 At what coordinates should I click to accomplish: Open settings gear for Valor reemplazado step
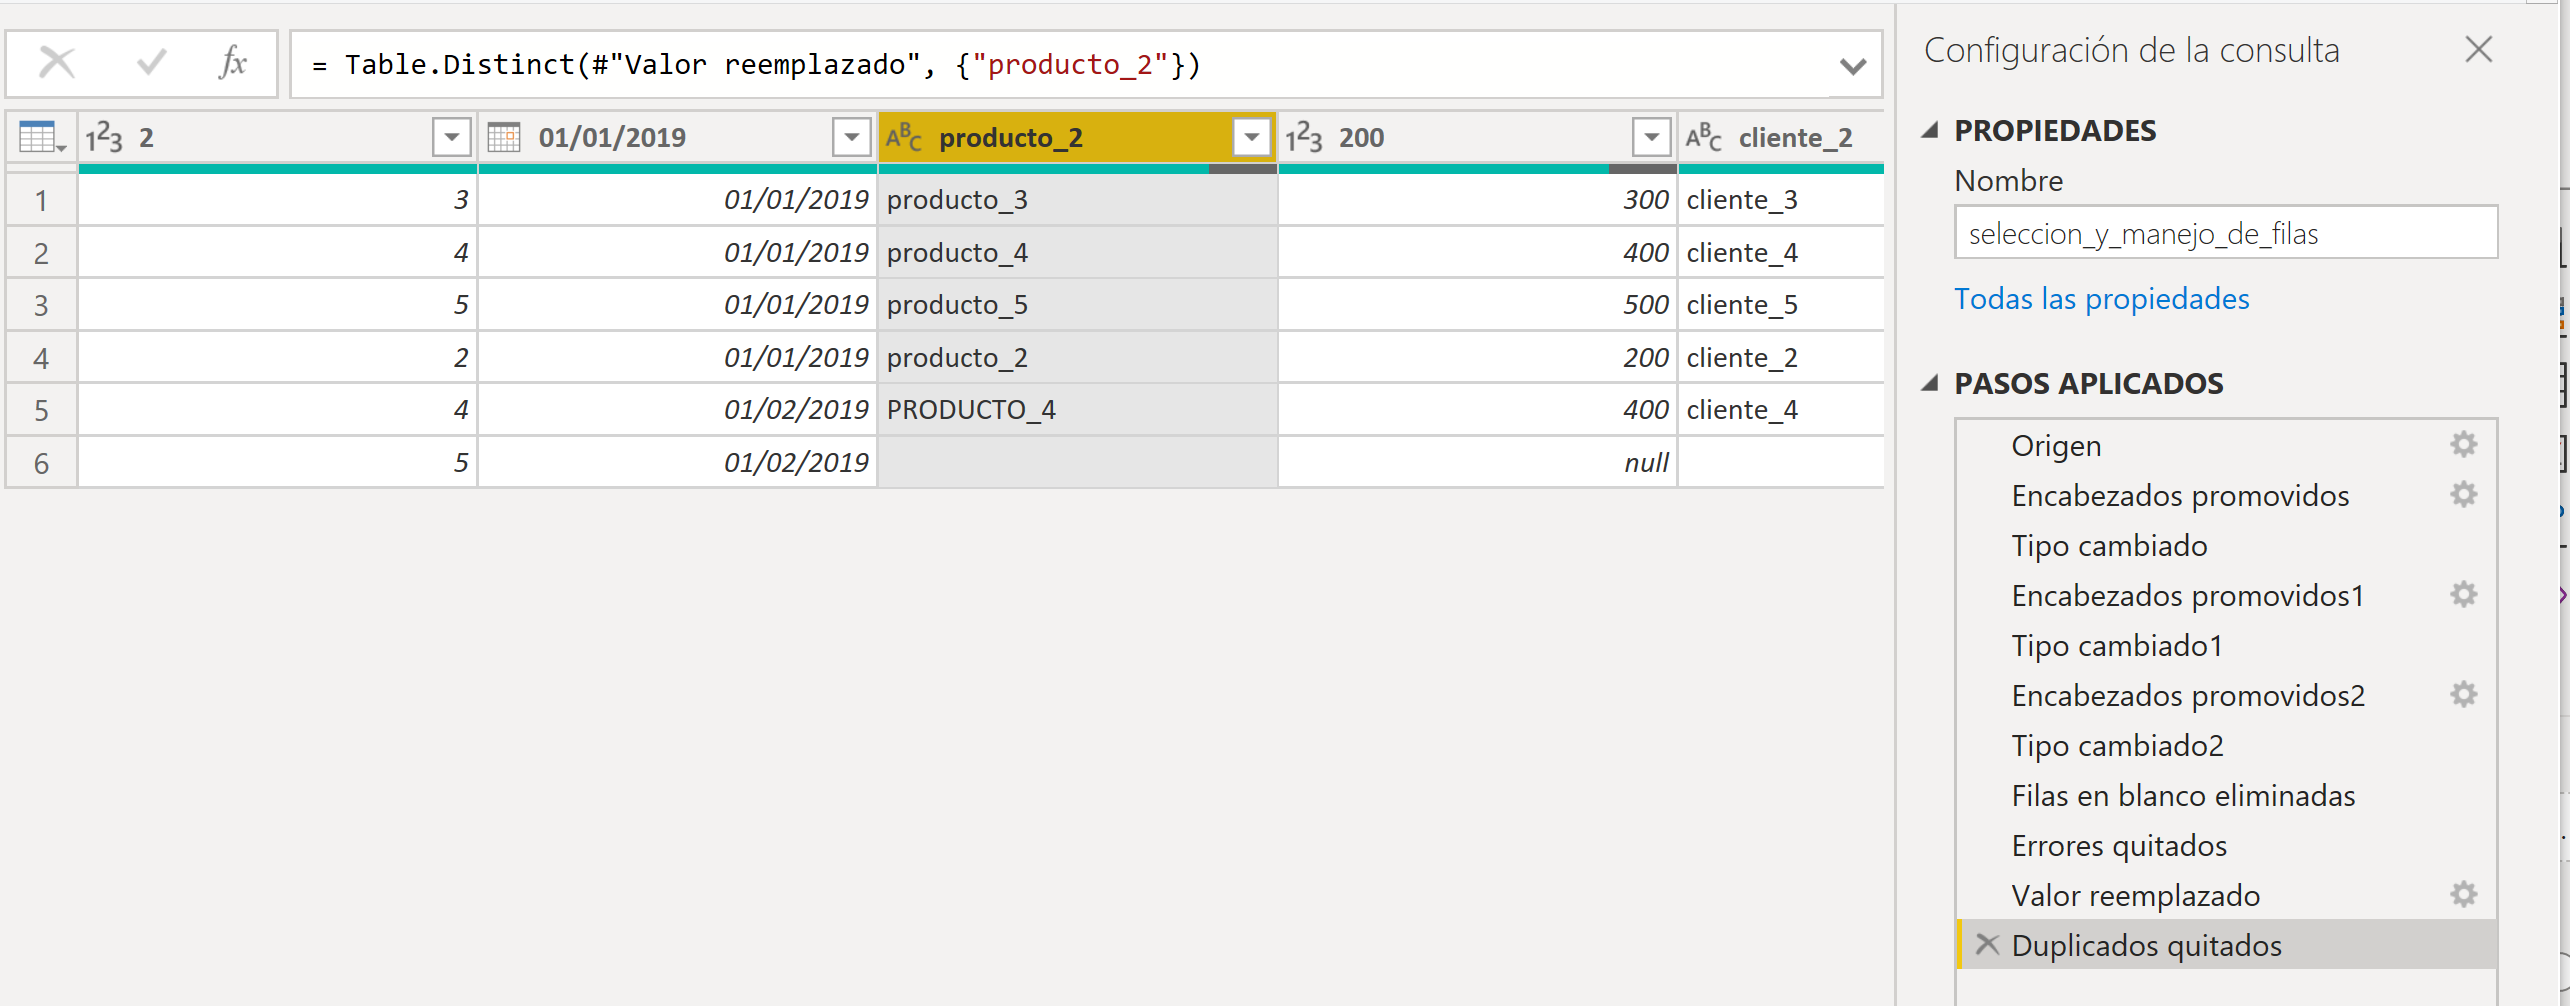2463,894
